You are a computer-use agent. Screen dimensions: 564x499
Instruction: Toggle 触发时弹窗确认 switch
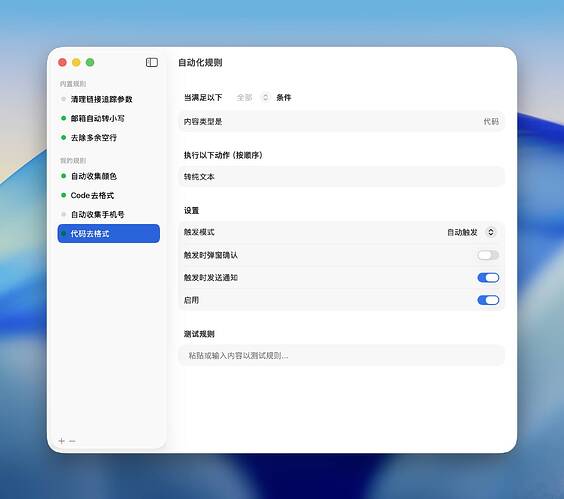(488, 255)
